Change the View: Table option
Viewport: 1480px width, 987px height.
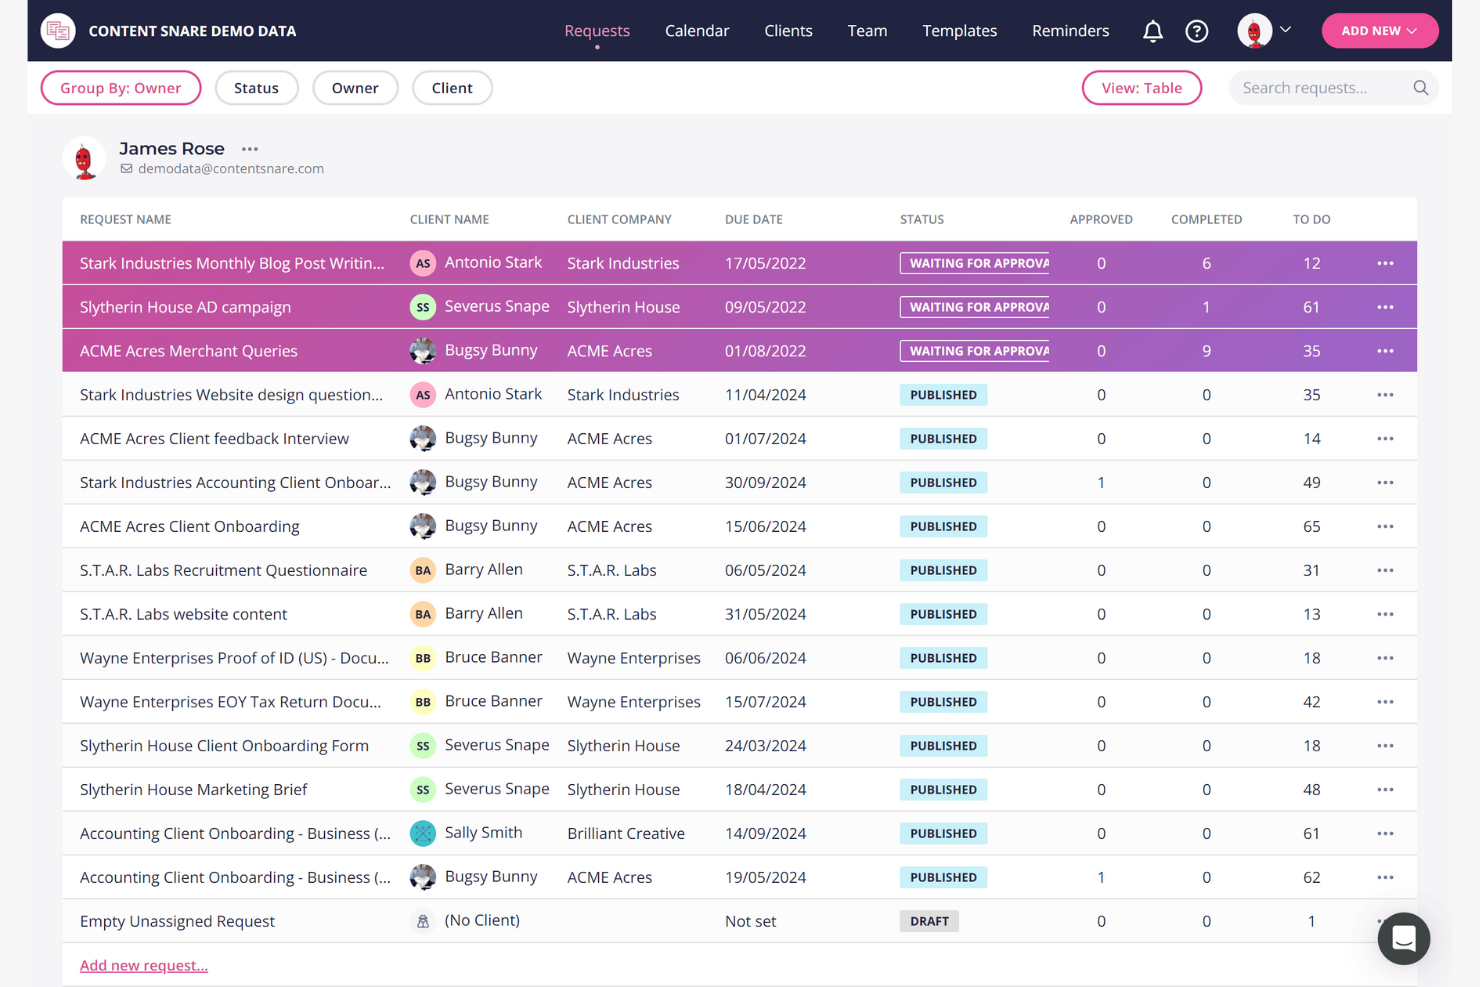click(1142, 87)
